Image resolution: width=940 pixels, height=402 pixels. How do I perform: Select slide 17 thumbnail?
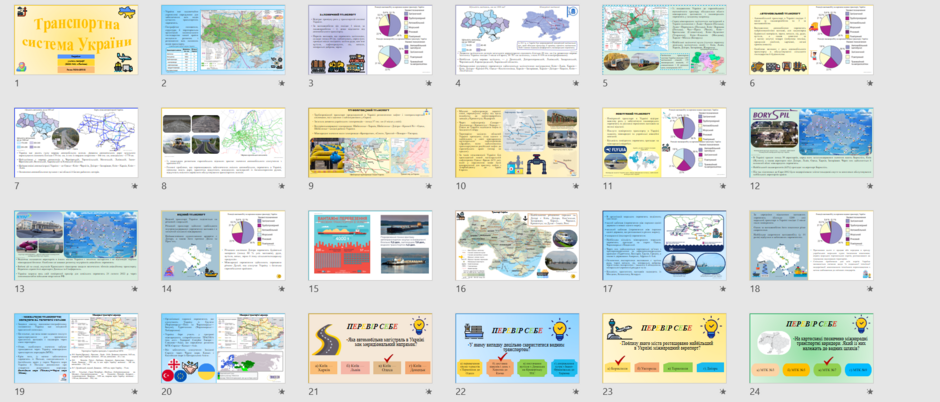[x=664, y=246]
